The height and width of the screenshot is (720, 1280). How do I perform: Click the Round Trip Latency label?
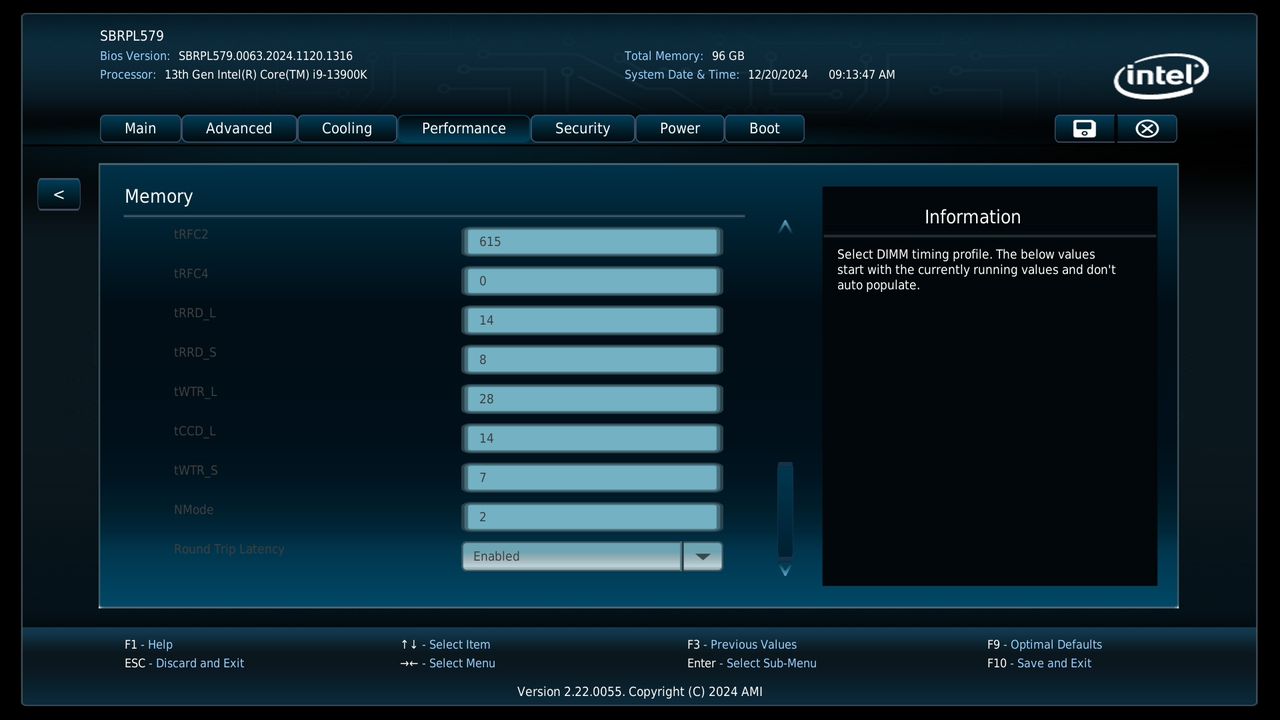(229, 549)
